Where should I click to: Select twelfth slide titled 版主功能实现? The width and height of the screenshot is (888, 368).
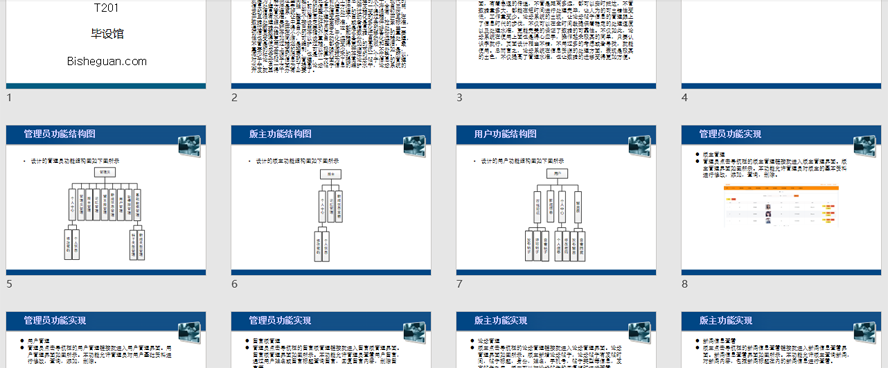tap(782, 340)
